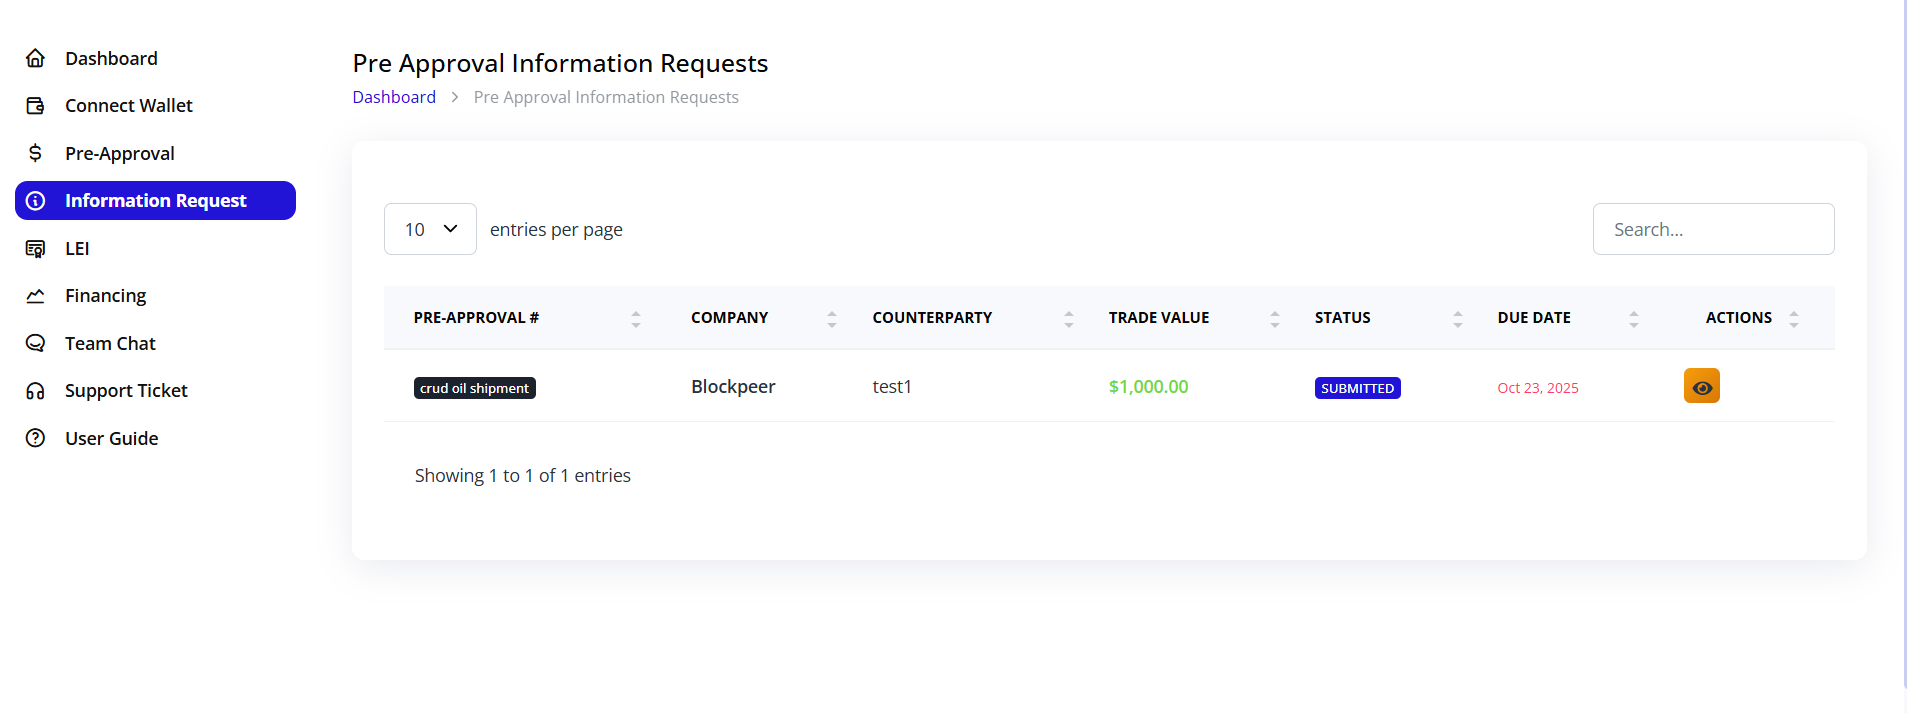Screen dimensions: 1907x713
Task: Click the COUNTERPARTY column header label
Action: pos(932,318)
